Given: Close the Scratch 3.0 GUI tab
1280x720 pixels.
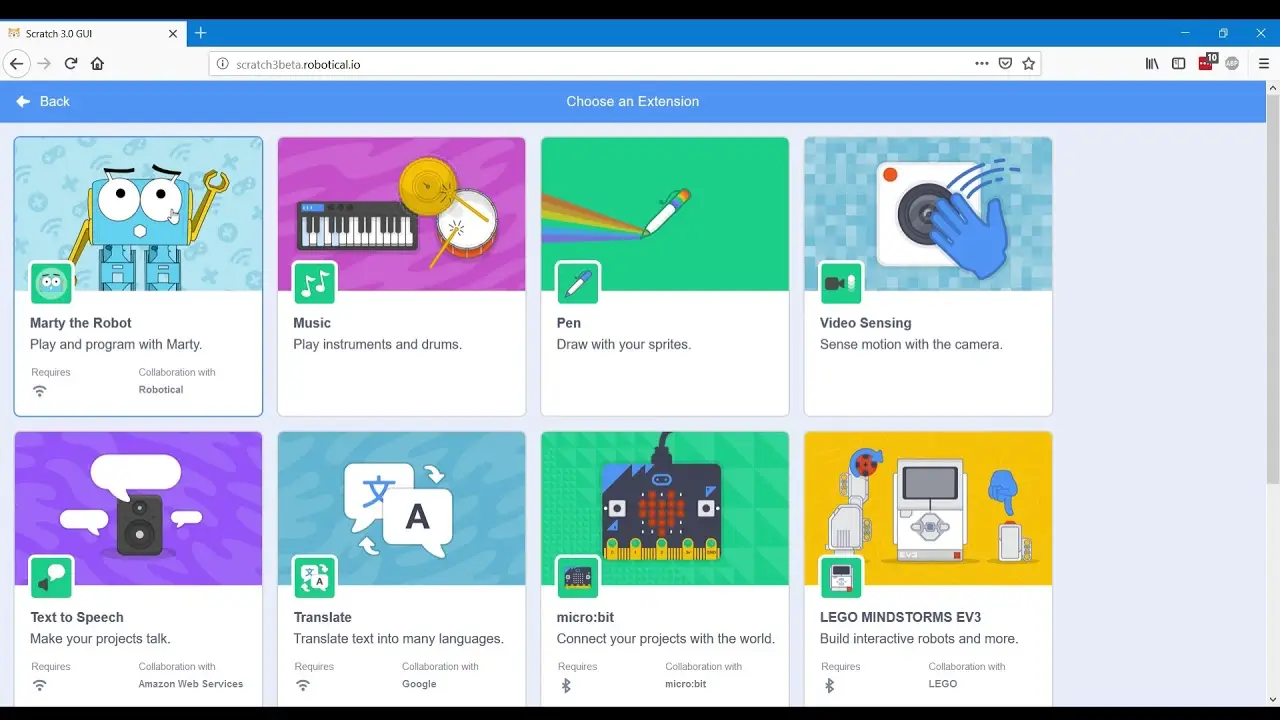Looking at the screenshot, I should coord(172,33).
